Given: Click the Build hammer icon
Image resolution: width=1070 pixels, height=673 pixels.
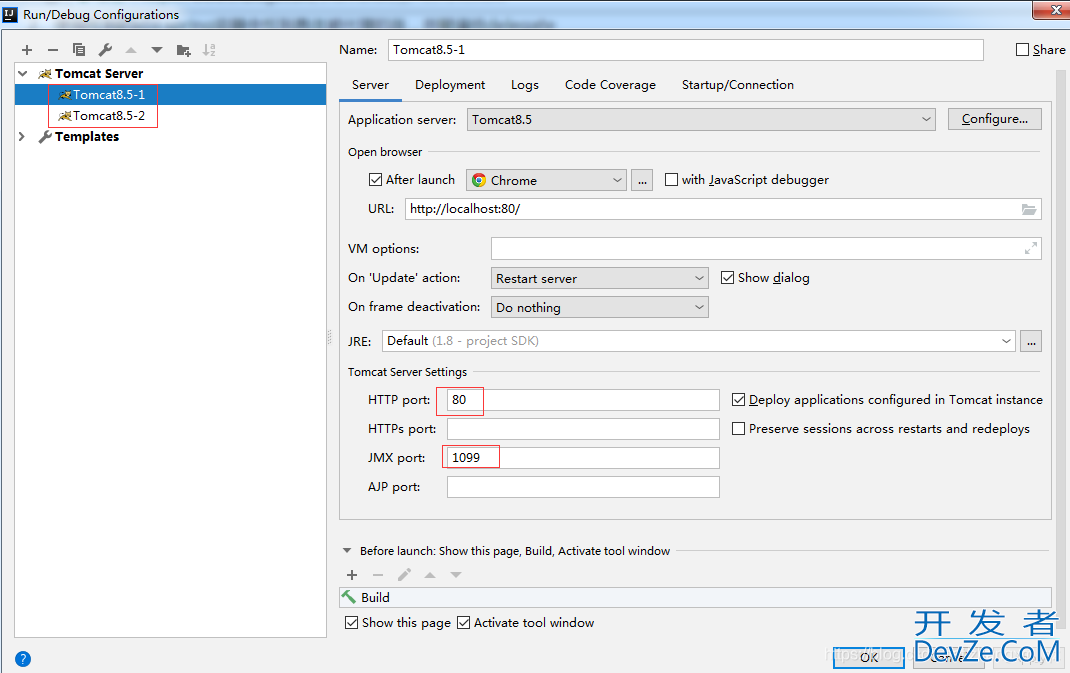Looking at the screenshot, I should point(349,597).
